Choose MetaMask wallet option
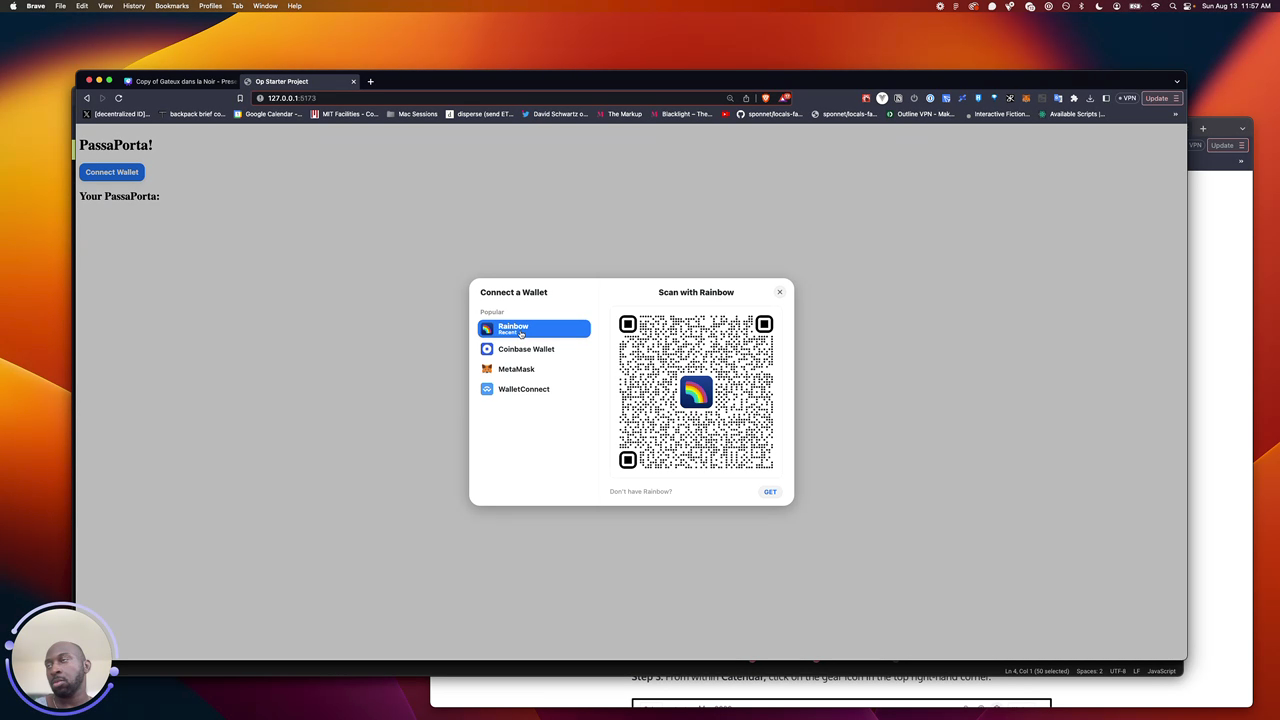Image resolution: width=1280 pixels, height=720 pixels. 534,369
